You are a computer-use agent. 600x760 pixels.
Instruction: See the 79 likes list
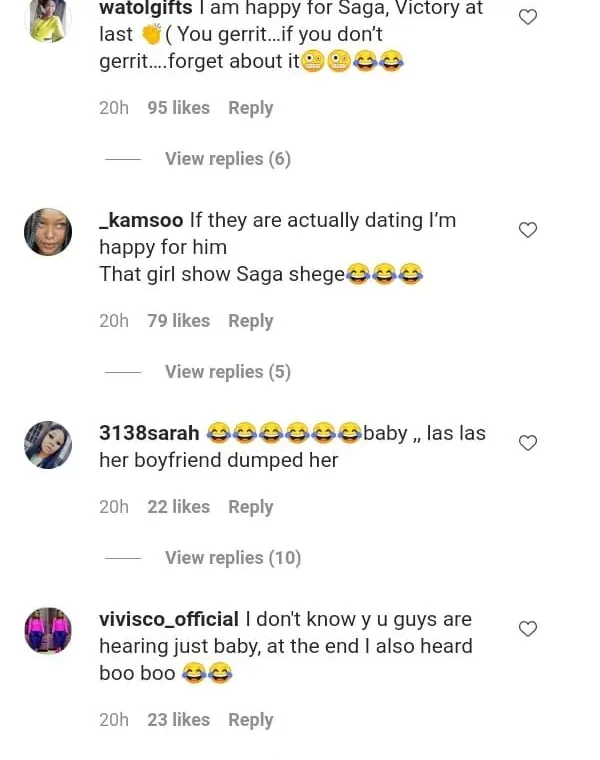178,321
